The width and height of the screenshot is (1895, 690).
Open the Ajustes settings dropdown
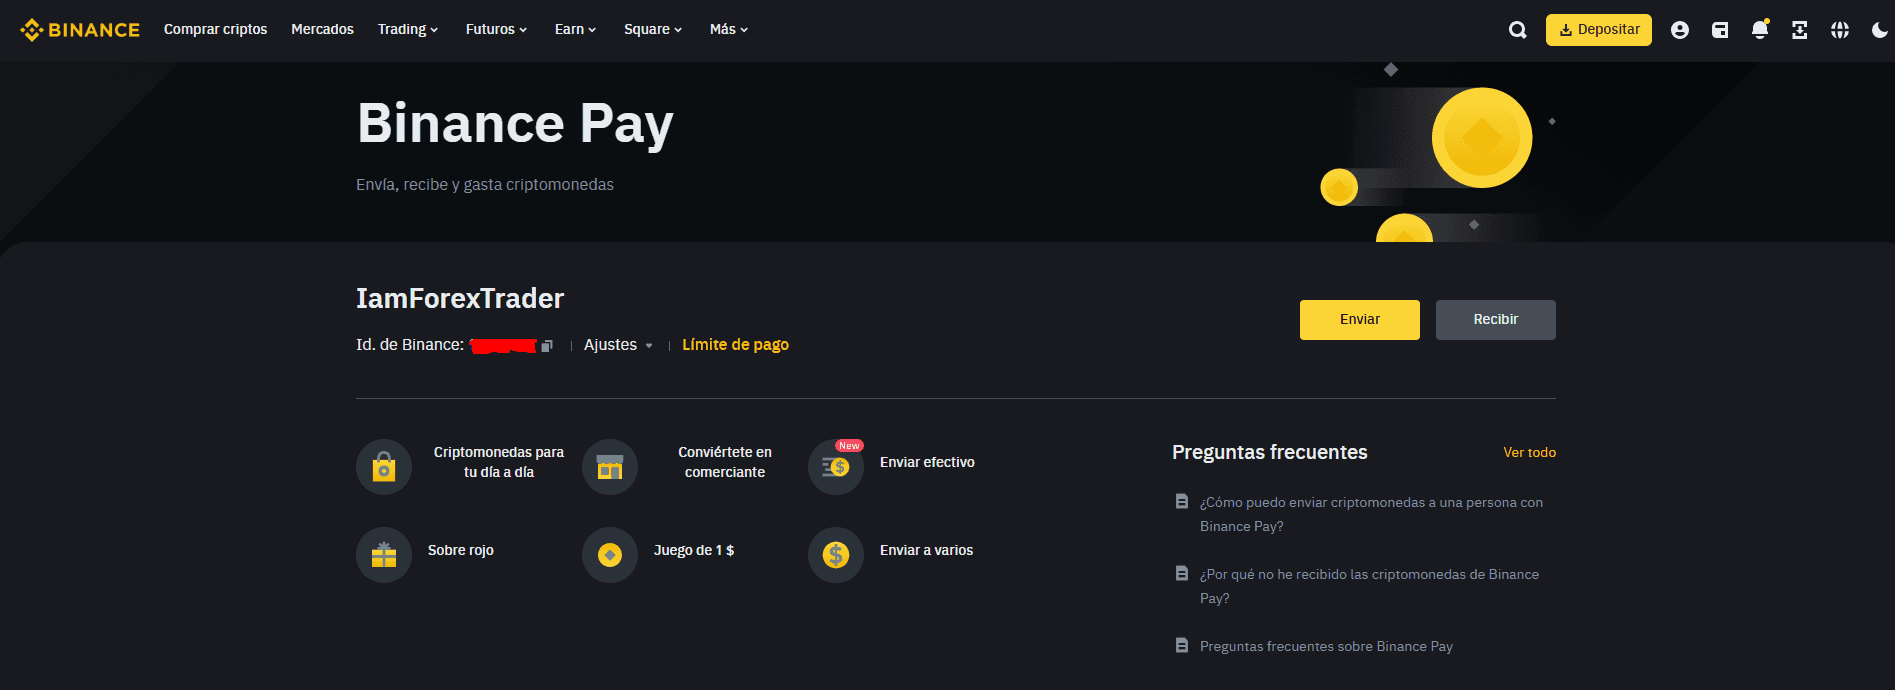pos(618,345)
